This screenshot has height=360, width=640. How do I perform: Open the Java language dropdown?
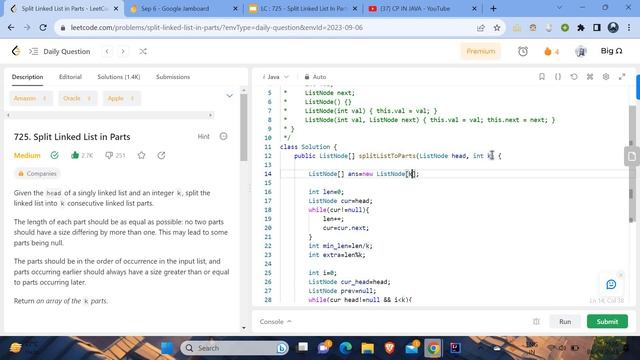276,77
